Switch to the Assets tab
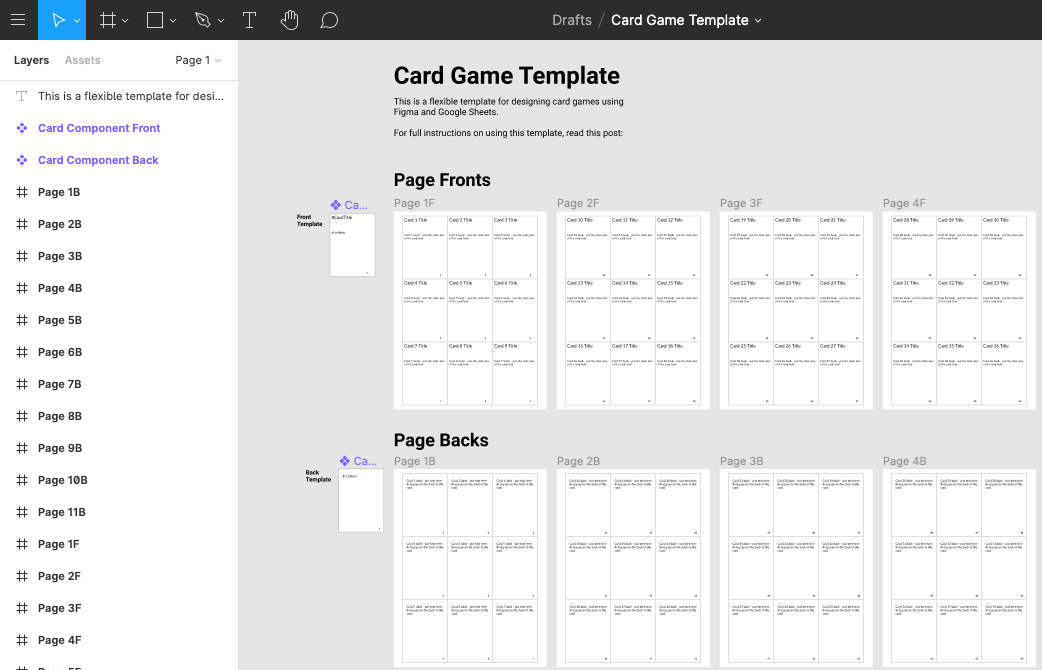This screenshot has width=1042, height=670. coord(82,60)
